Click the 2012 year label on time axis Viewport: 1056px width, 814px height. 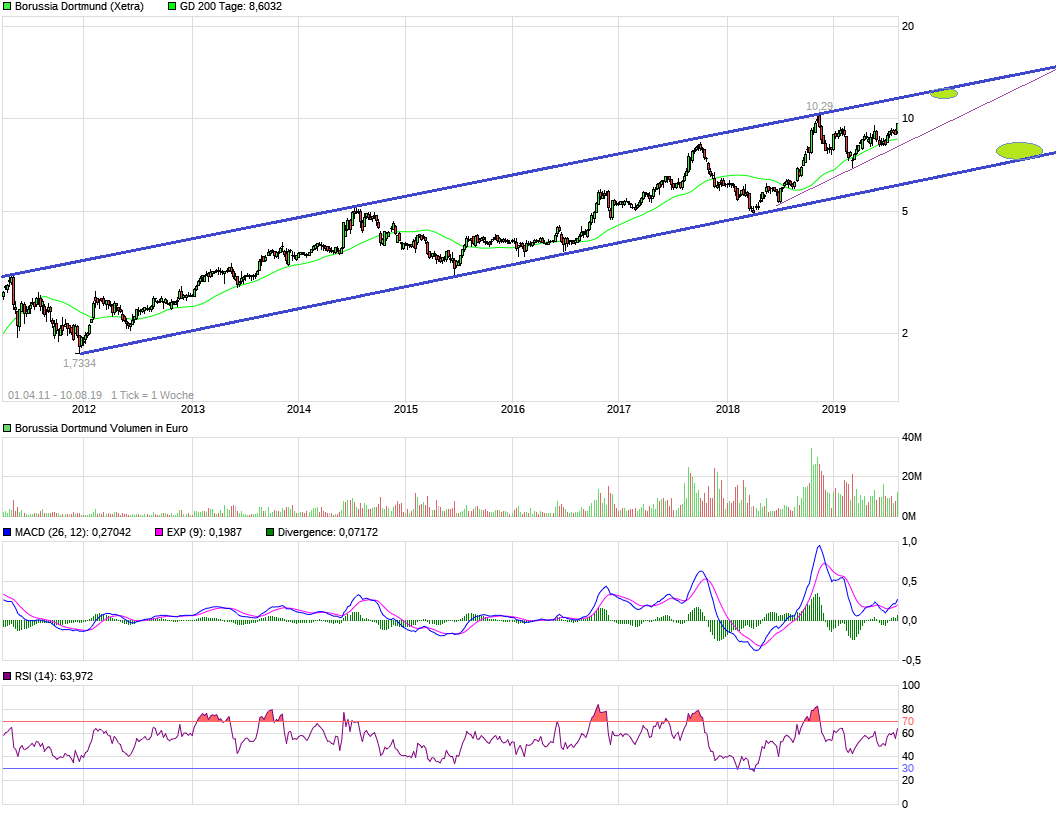[84, 409]
